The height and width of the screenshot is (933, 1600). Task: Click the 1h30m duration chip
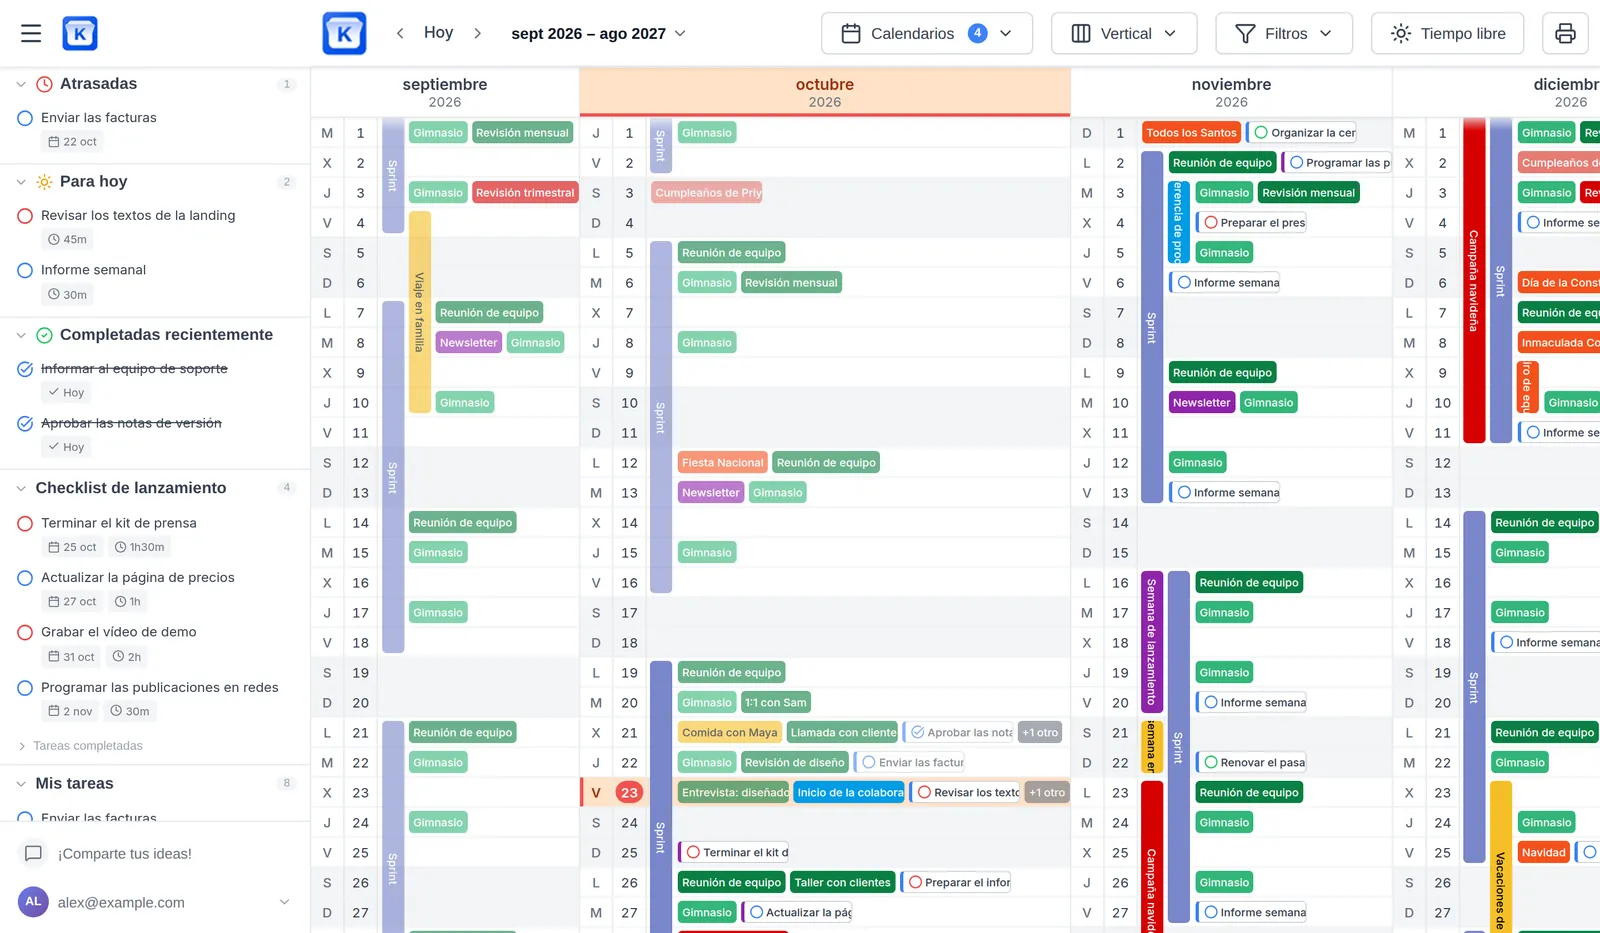tap(139, 547)
